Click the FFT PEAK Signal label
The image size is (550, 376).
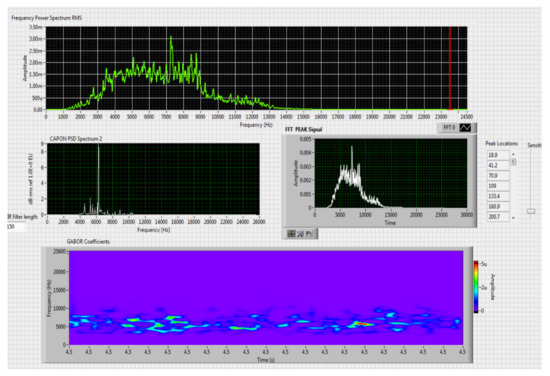click(303, 129)
